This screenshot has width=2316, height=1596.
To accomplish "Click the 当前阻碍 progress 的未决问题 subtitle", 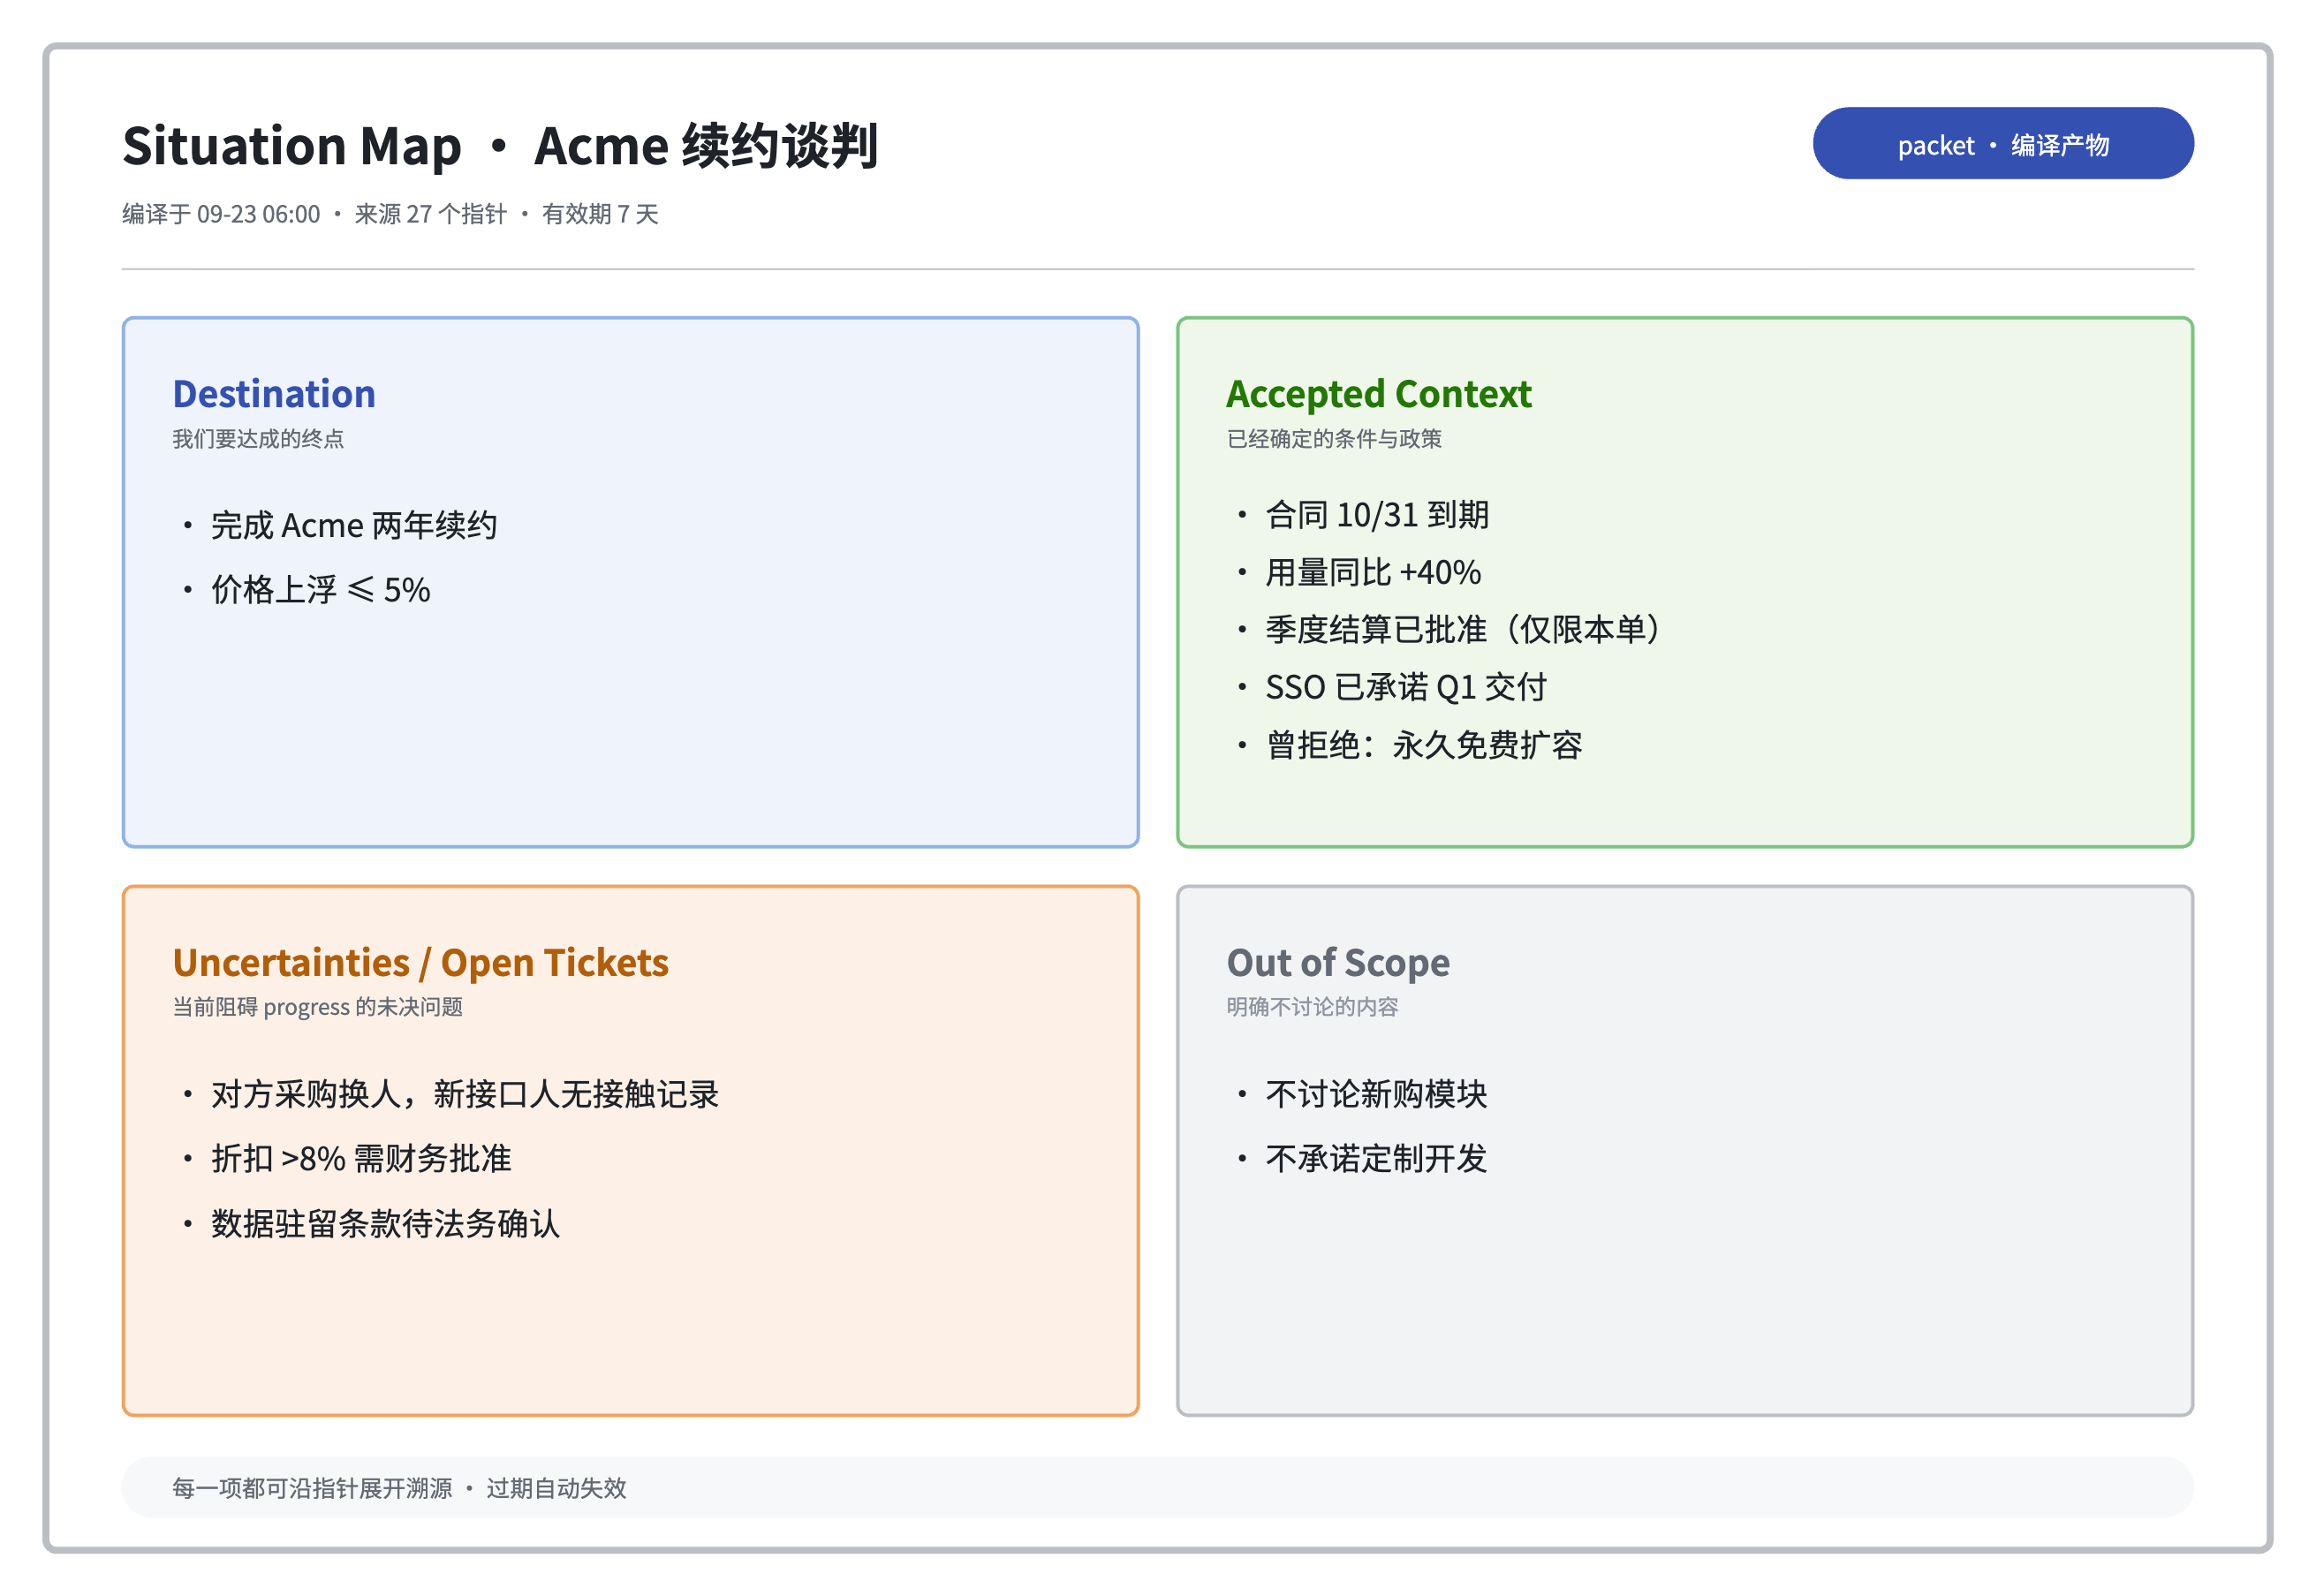I will click(317, 1007).
